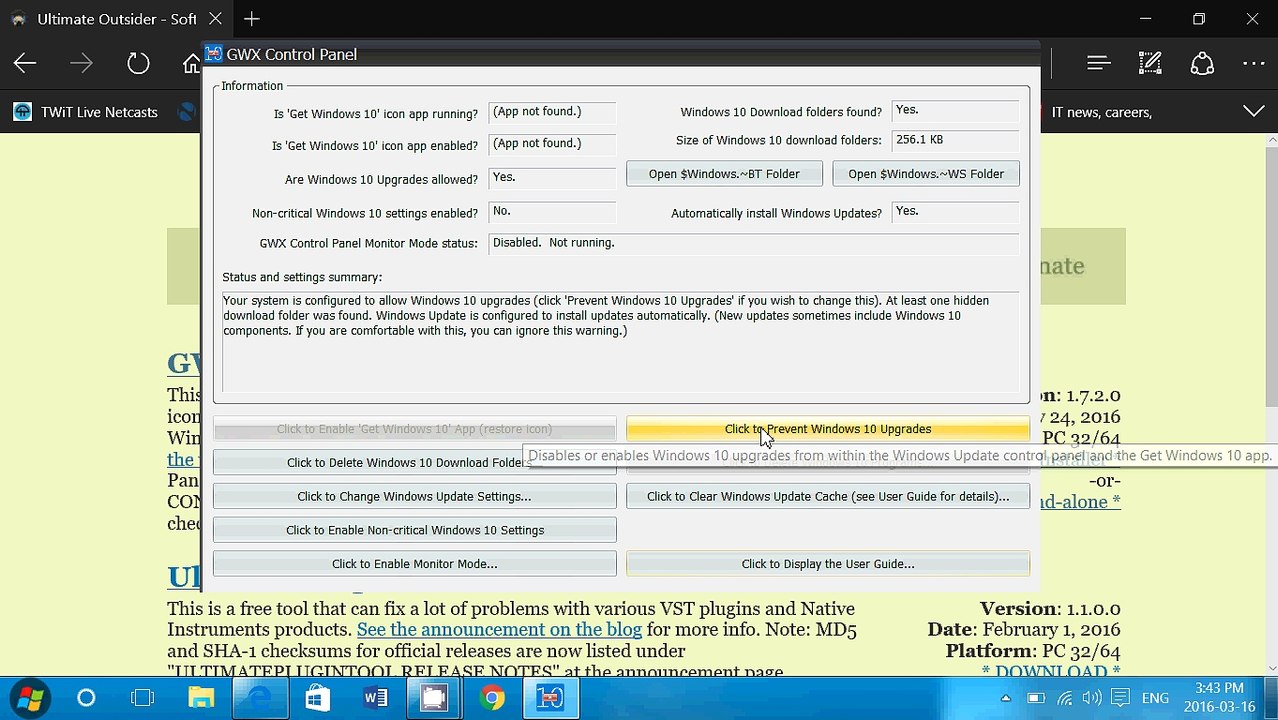Click the volume speaker tray icon
1278x720 pixels.
1092,698
